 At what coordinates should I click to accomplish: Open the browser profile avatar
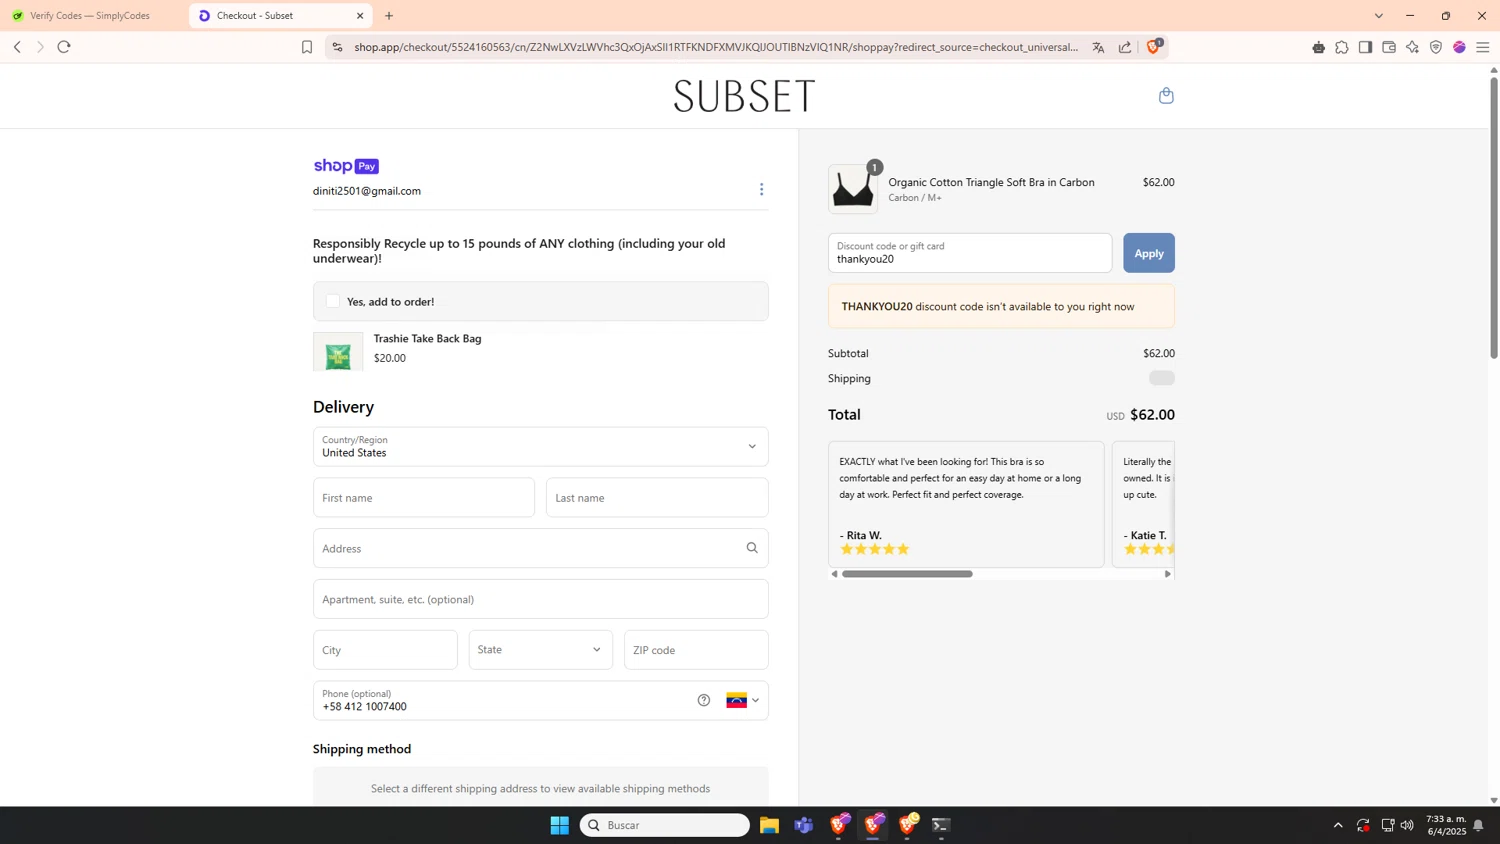pos(1459,47)
